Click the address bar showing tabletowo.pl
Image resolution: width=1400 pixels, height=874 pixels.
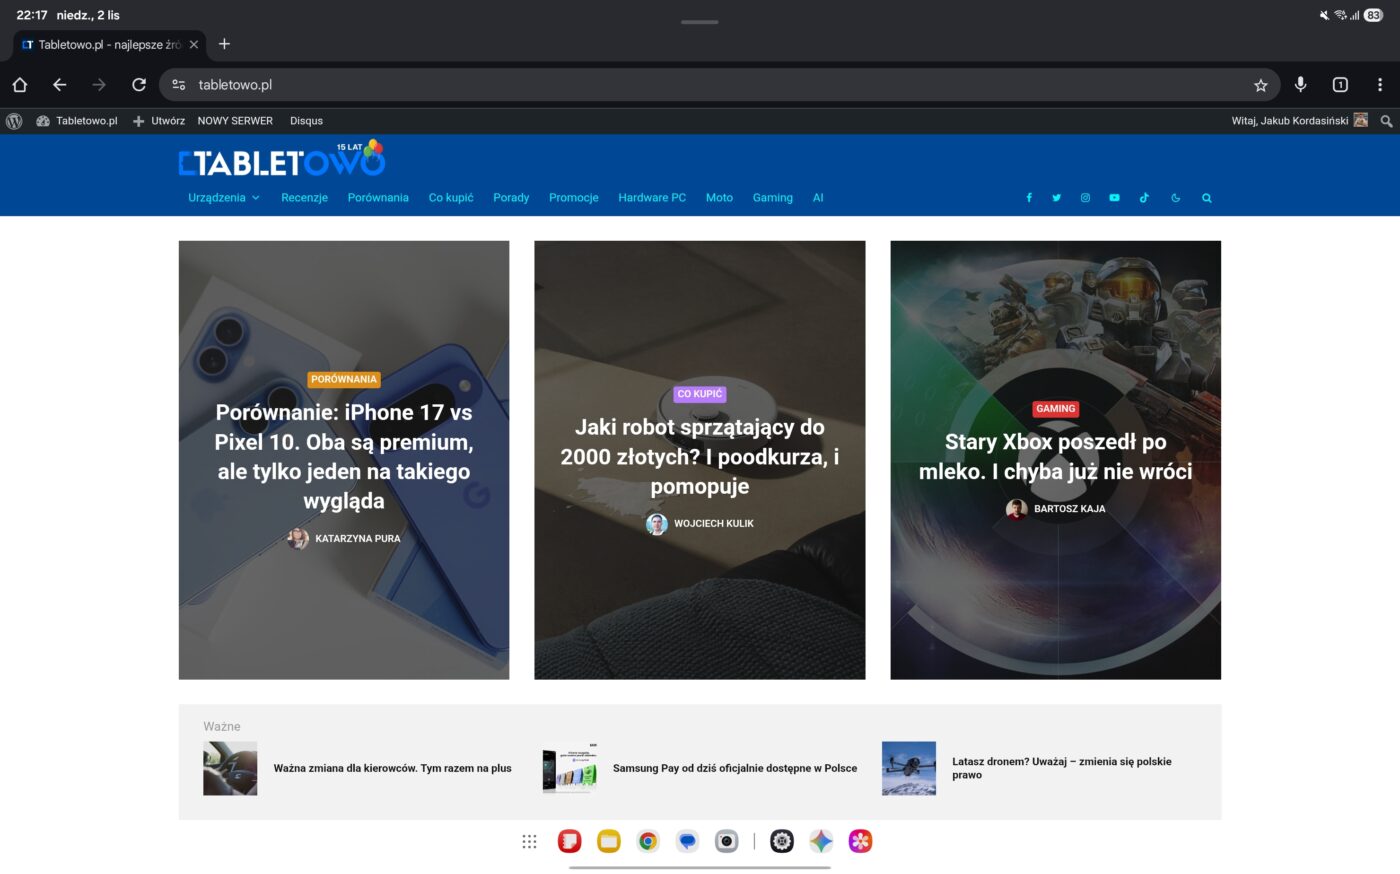click(700, 85)
